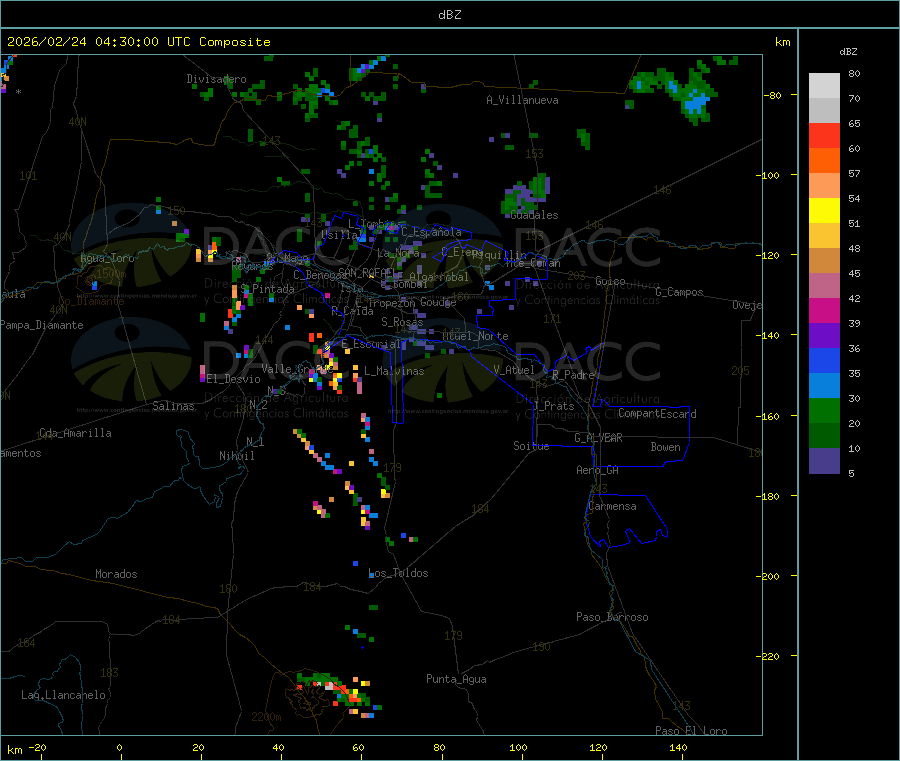Screen dimensions: 900x761
Task: Click the 'Punta_Agua' map label
Action: (x=456, y=679)
